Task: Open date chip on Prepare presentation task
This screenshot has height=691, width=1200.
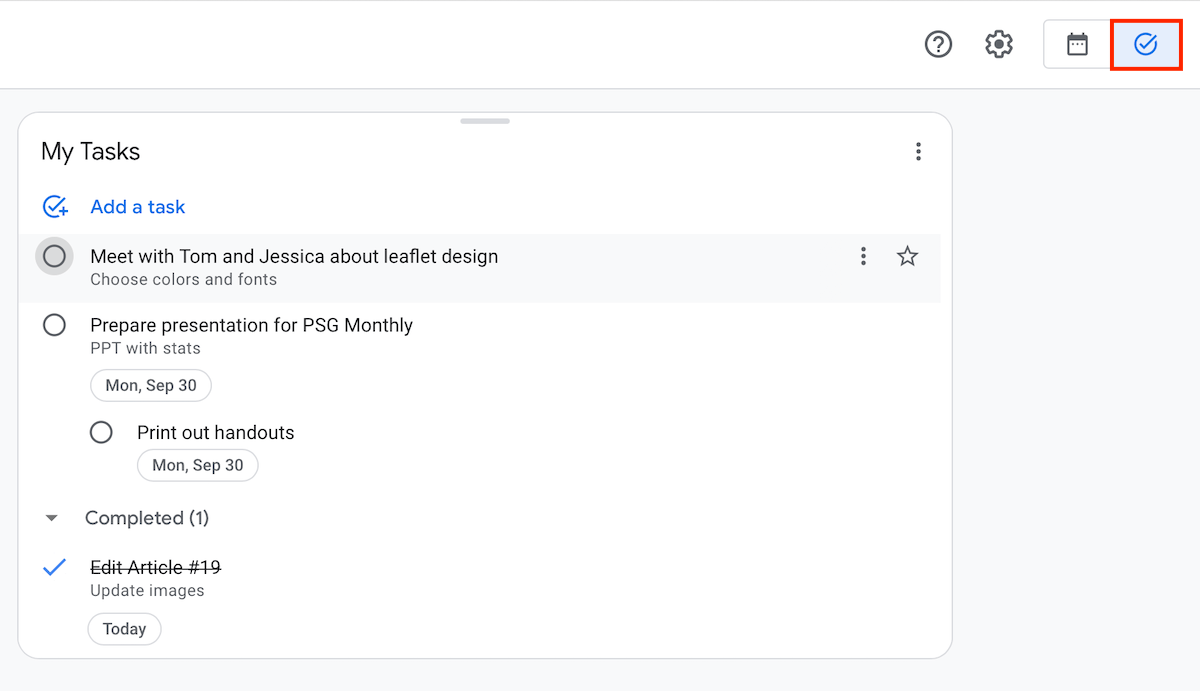Action: (151, 386)
